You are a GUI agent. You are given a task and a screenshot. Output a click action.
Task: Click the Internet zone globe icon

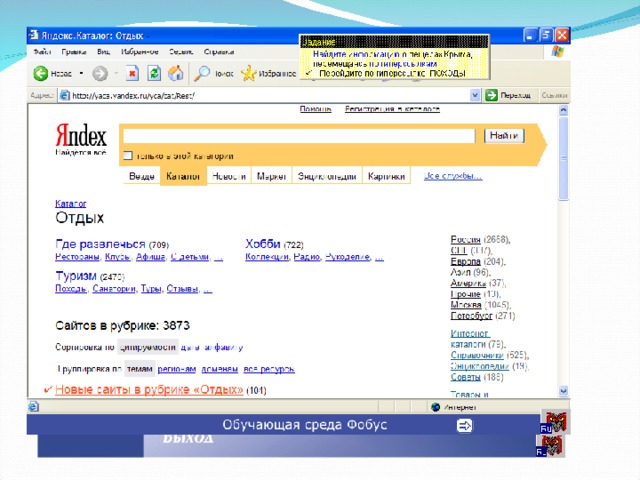(436, 407)
